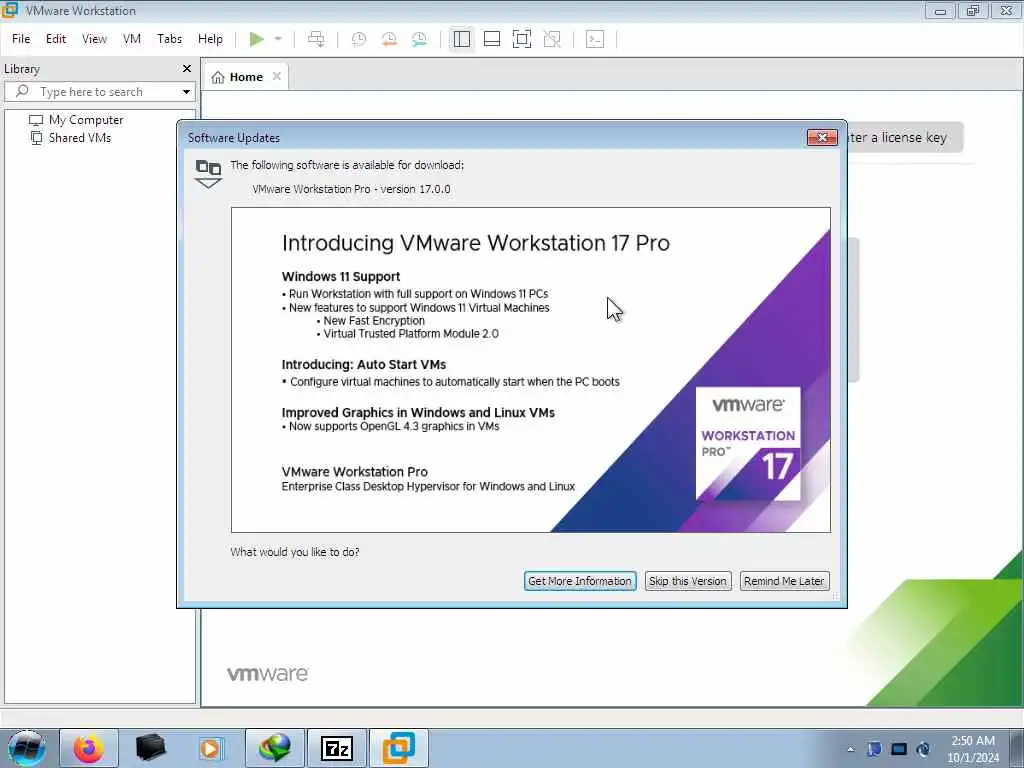Viewport: 1024px width, 768px height.
Task: Click the license key button behind dialog
Action: tap(906, 137)
